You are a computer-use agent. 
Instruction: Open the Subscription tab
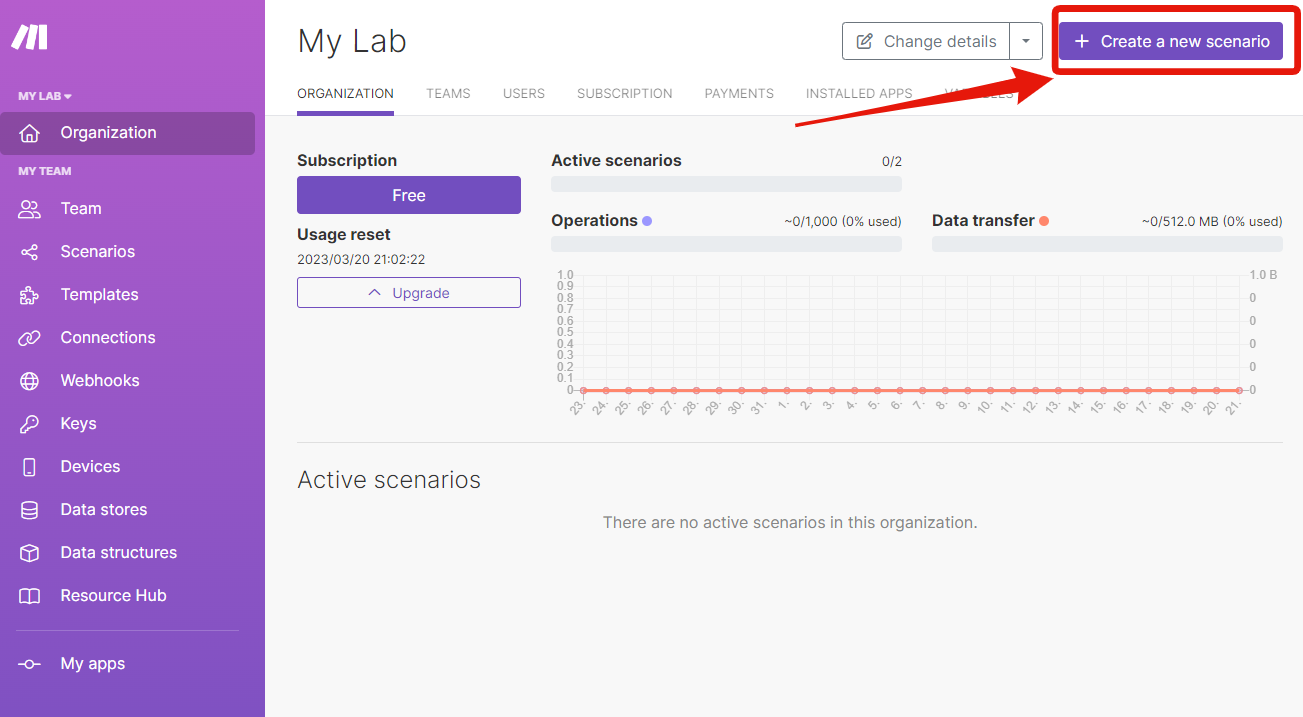click(624, 93)
